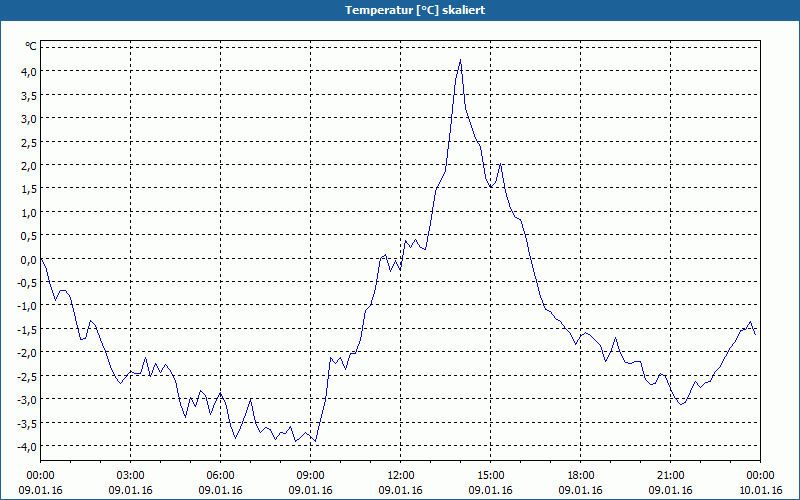Image resolution: width=800 pixels, height=500 pixels.
Task: Click the -4,0 y-axis label
Action: [28, 447]
